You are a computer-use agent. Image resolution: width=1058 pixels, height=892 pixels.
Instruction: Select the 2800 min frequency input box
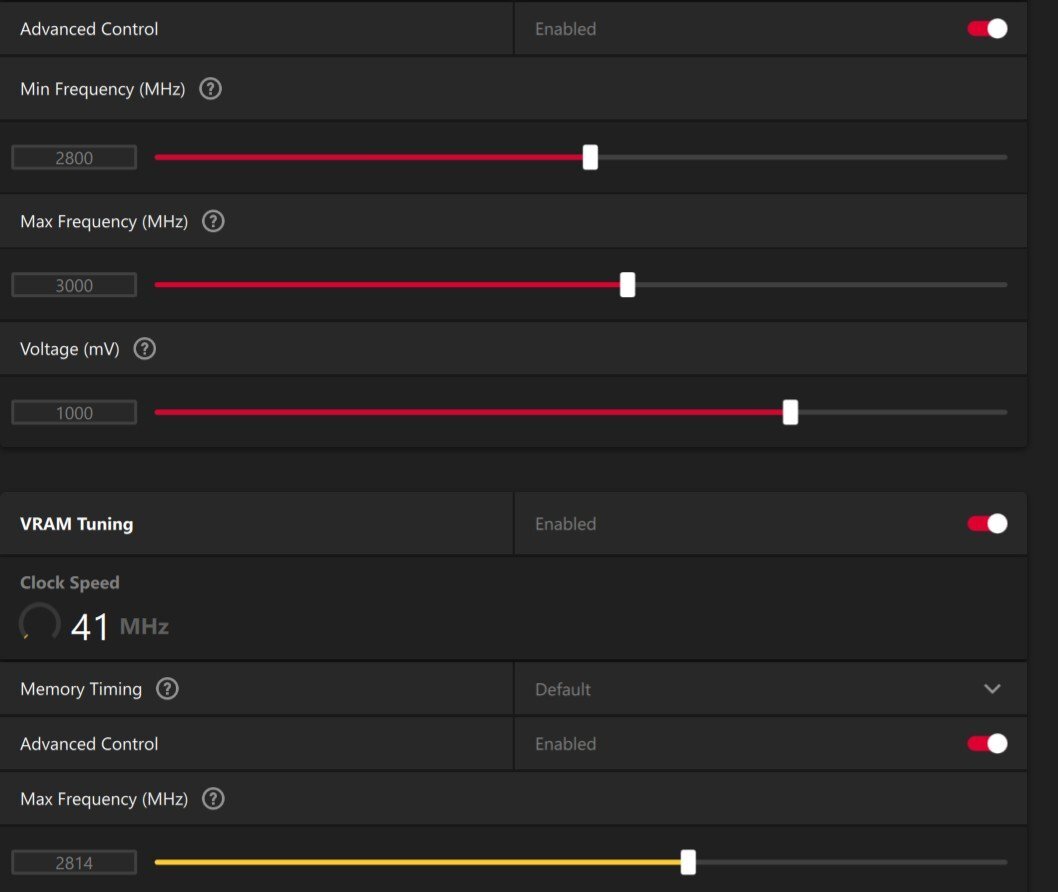pos(74,158)
